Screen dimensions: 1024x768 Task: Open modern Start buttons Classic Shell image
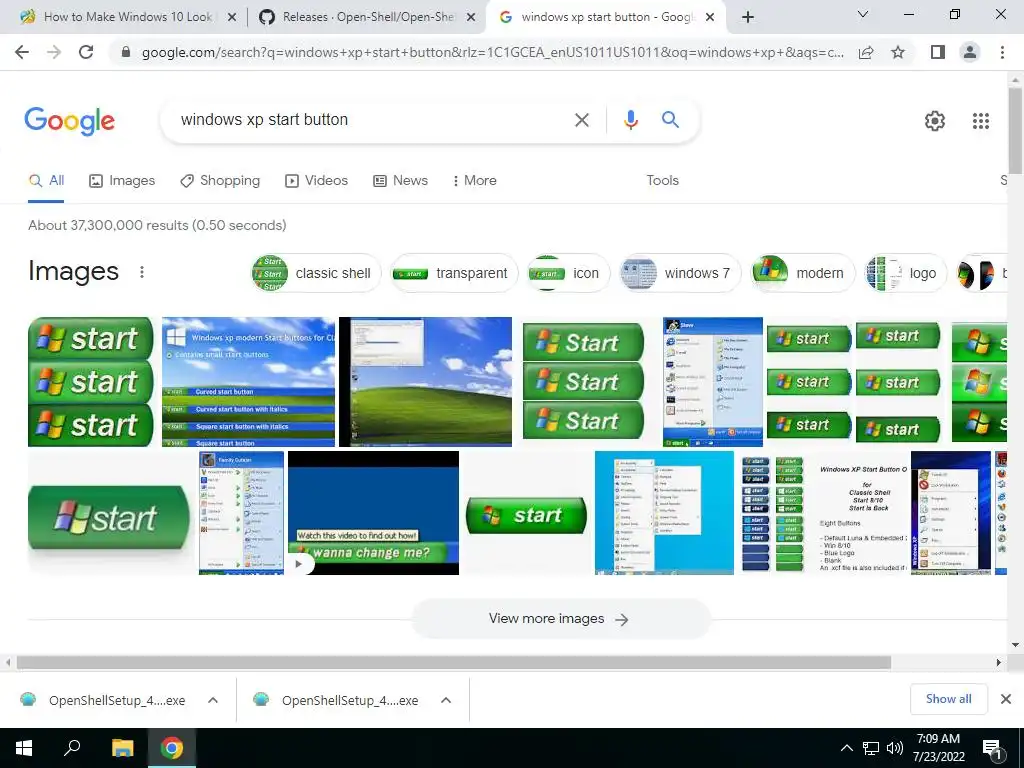pos(248,382)
